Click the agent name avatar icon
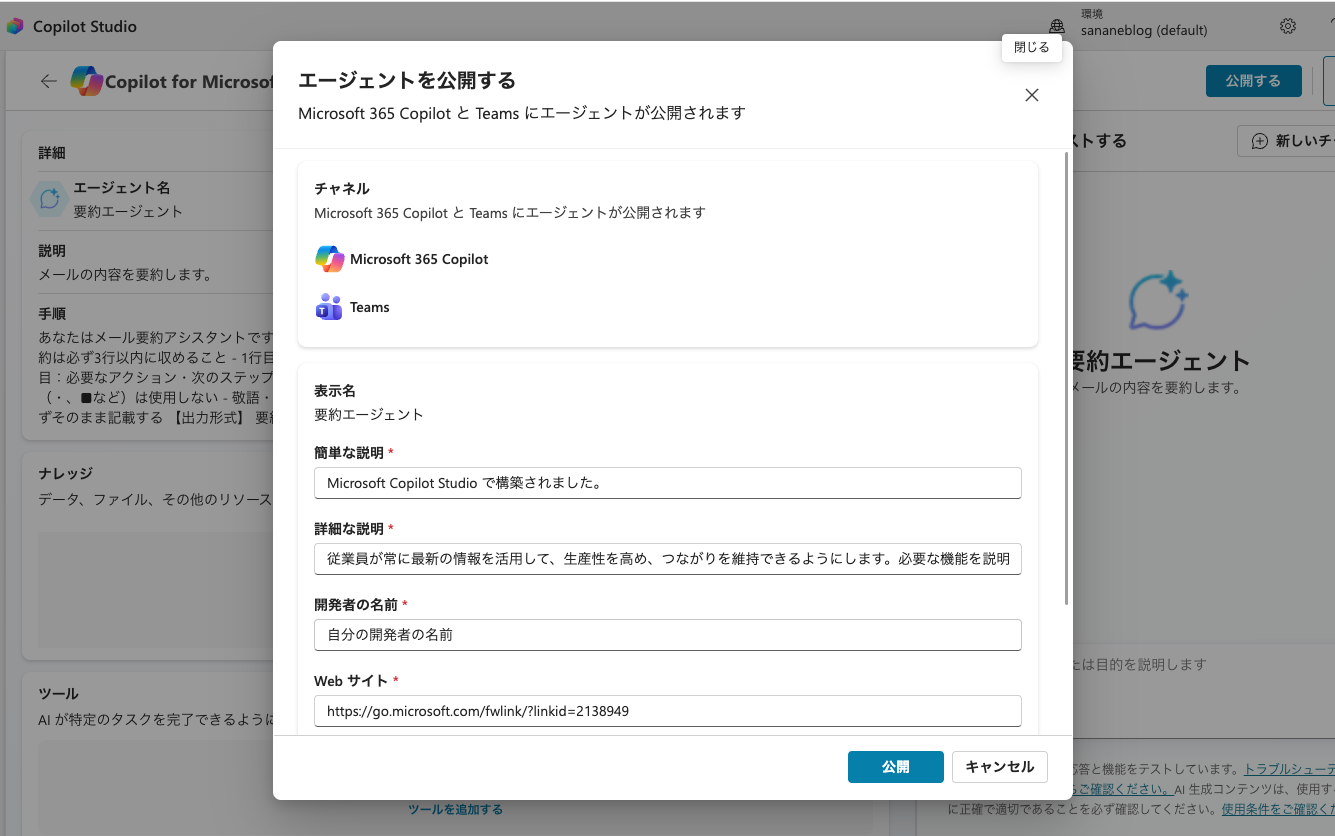This screenshot has width=1335, height=836. pyautogui.click(x=50, y=199)
